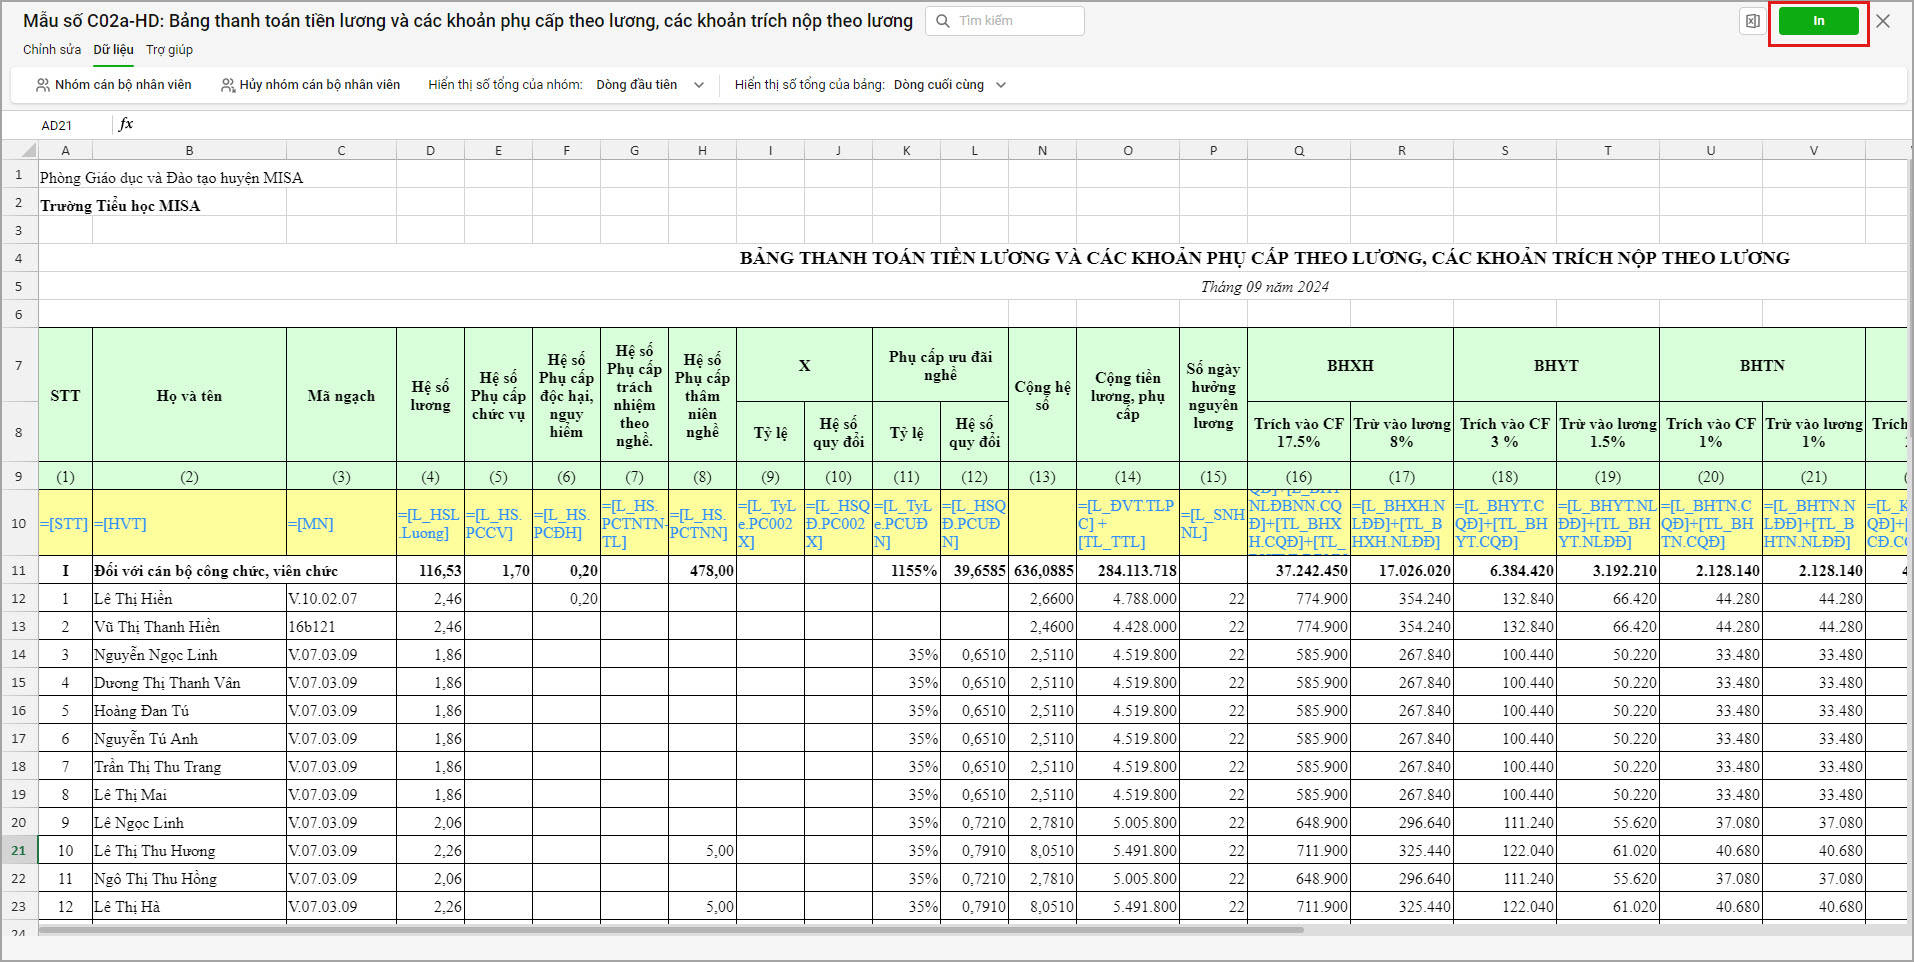Click the select-all corner triangle of the sheet
Image resolution: width=1914 pixels, height=962 pixels.
coord(29,151)
